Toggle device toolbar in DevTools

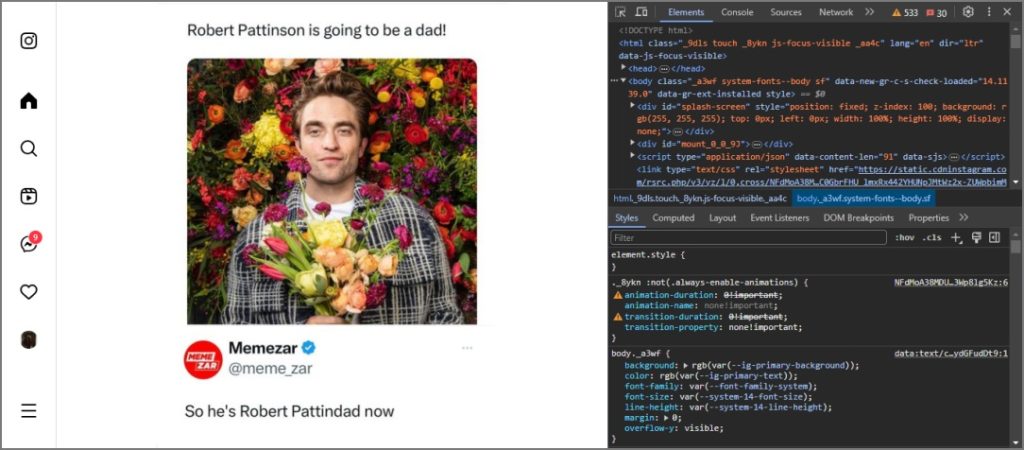(641, 12)
